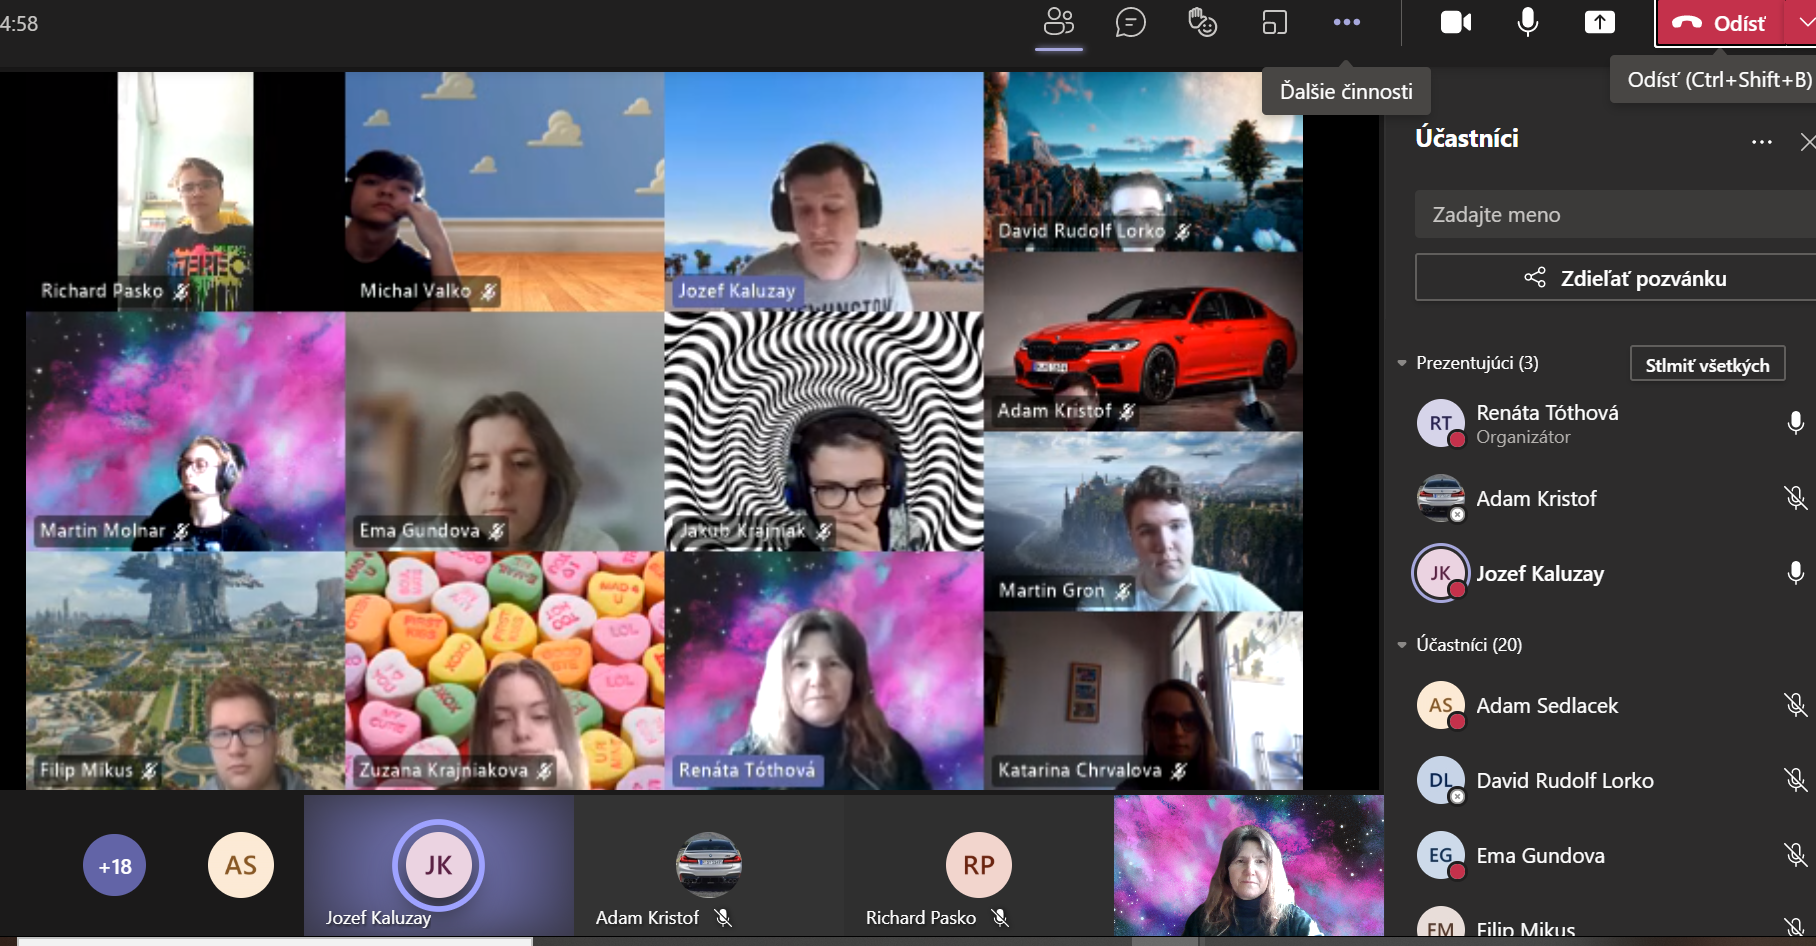The width and height of the screenshot is (1816, 946).
Task: Collapse the Účastníci (20) section
Action: click(1402, 645)
